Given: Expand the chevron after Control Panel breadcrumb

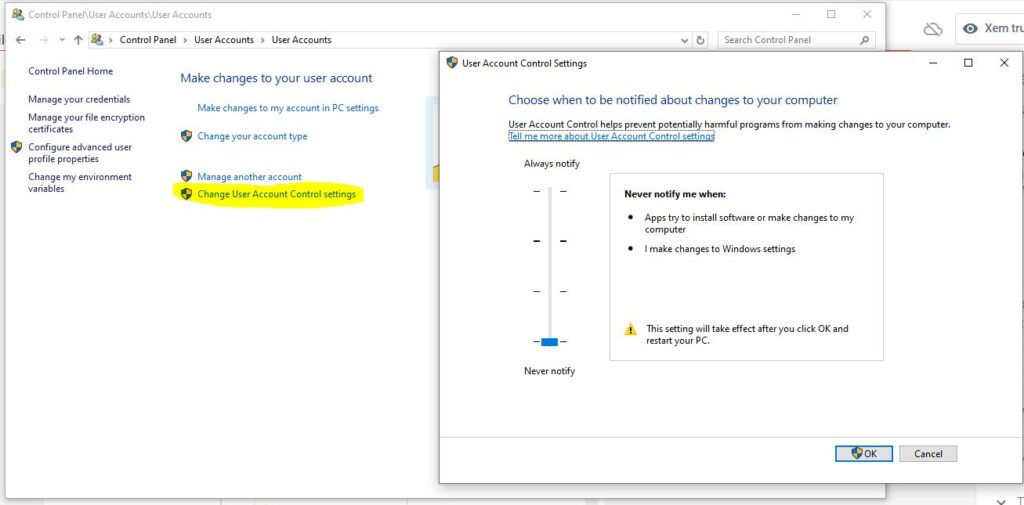Looking at the screenshot, I should click(x=185, y=40).
